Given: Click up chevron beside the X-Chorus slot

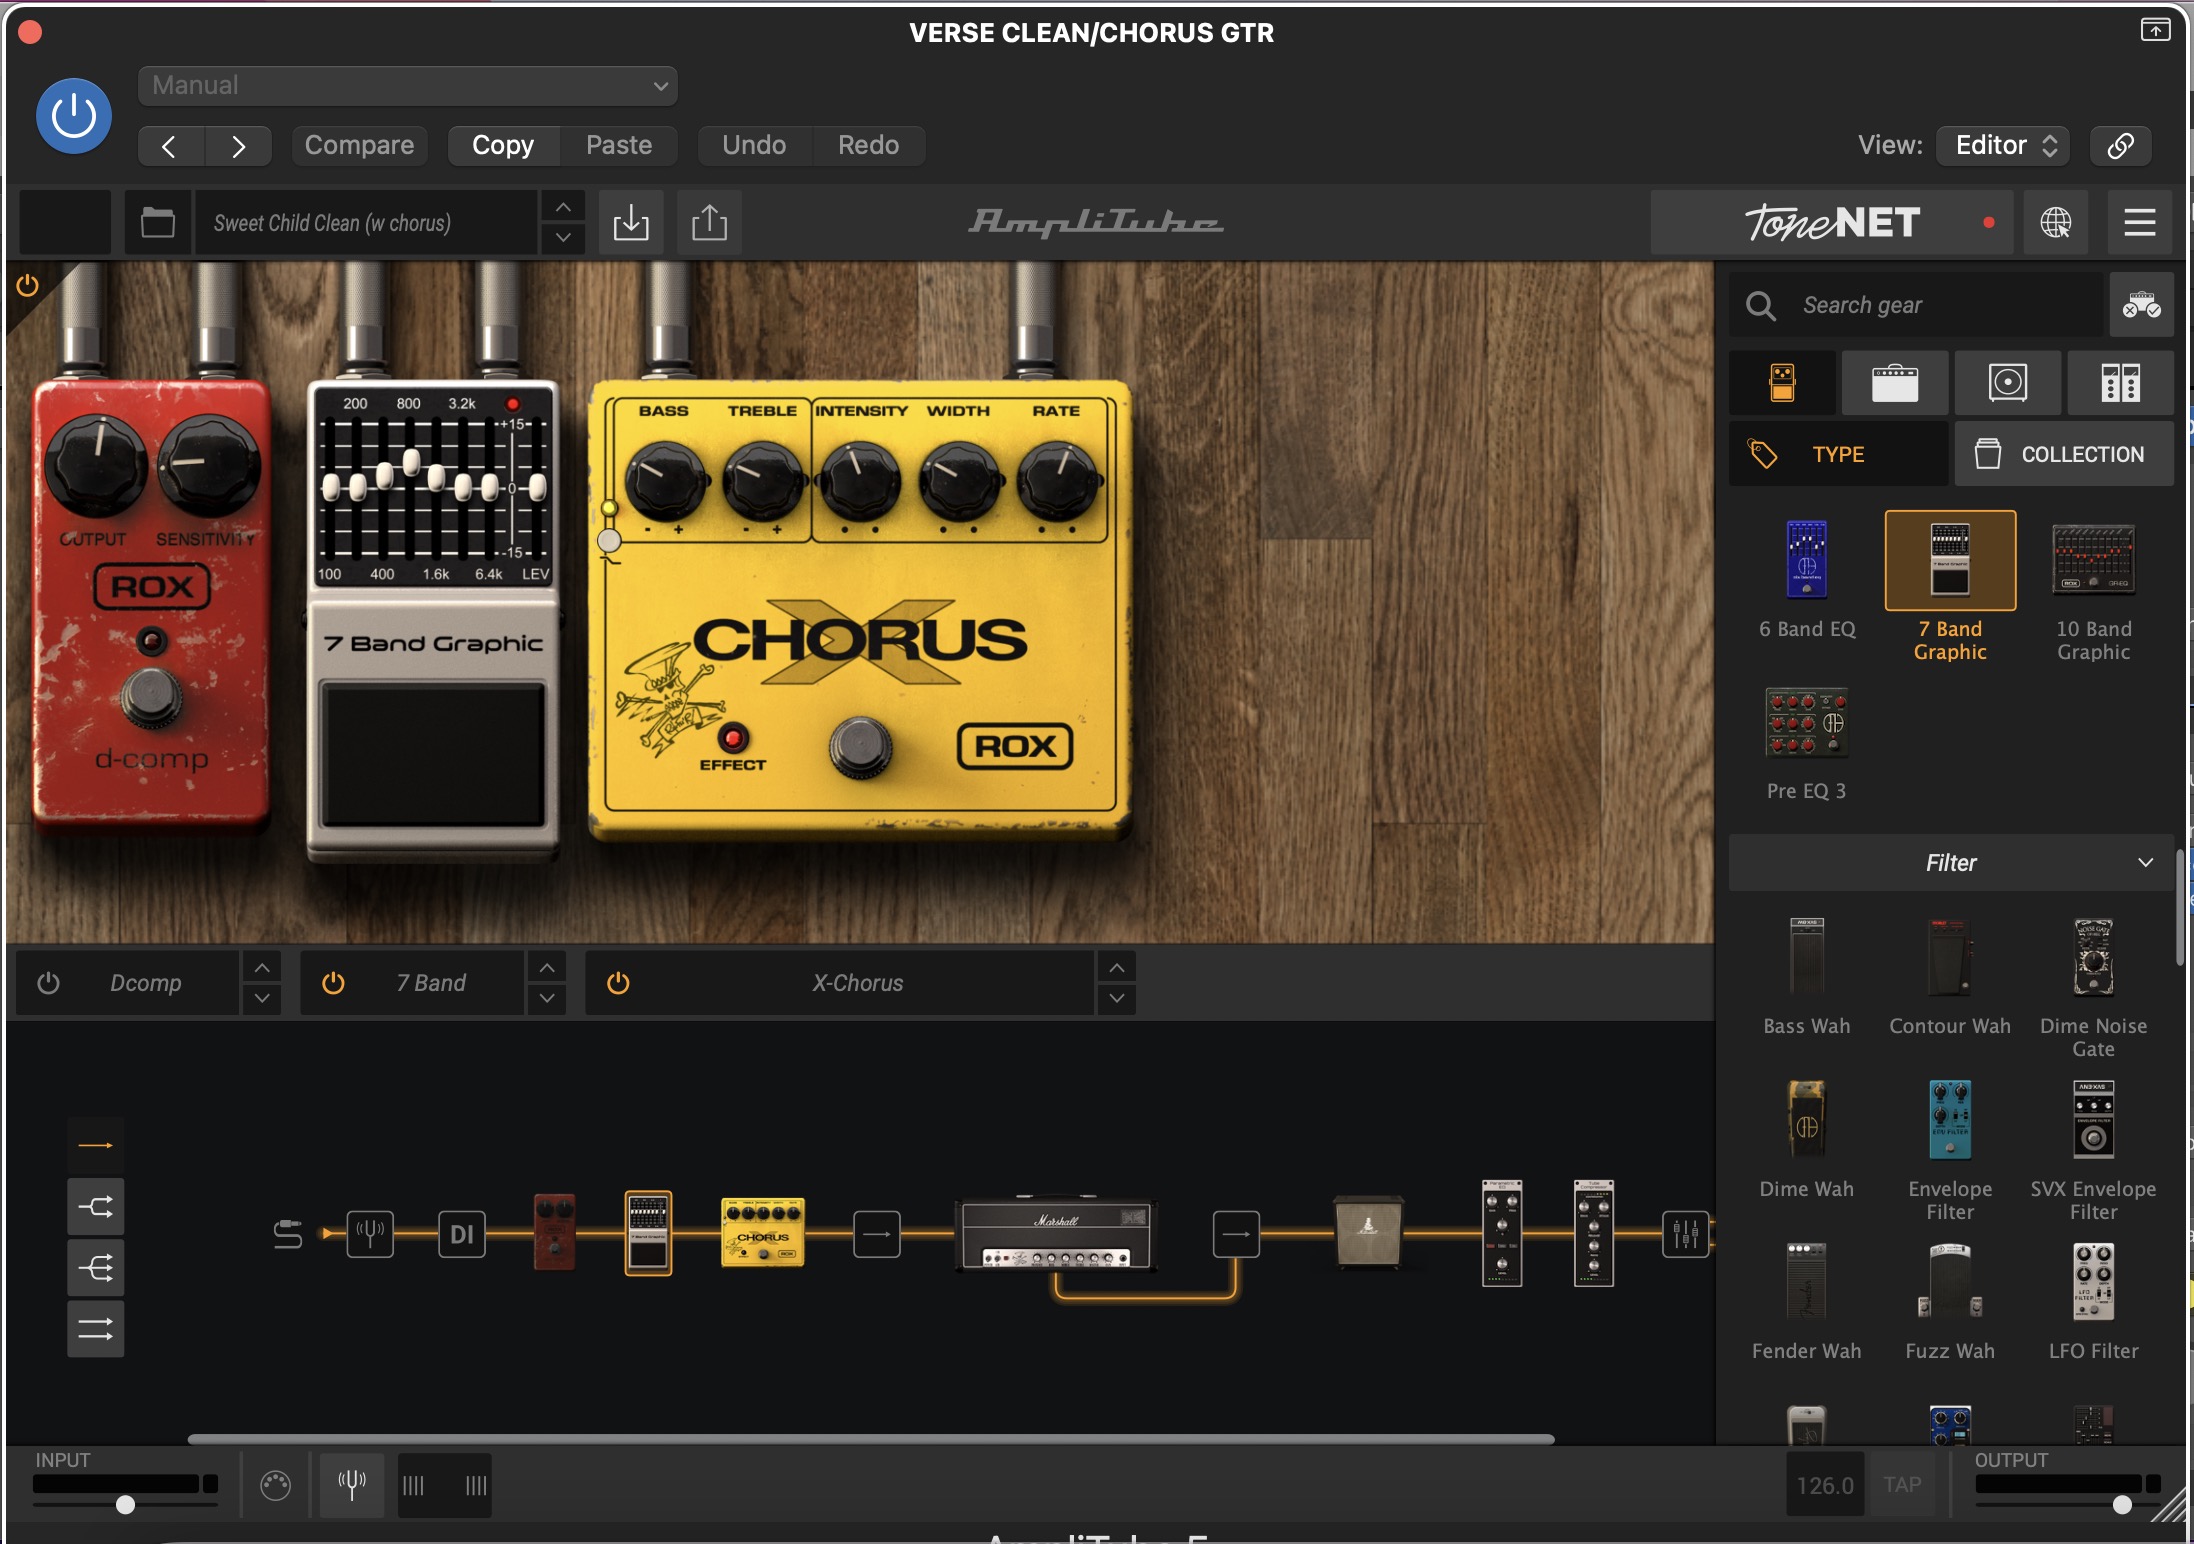Looking at the screenshot, I should tap(1117, 968).
